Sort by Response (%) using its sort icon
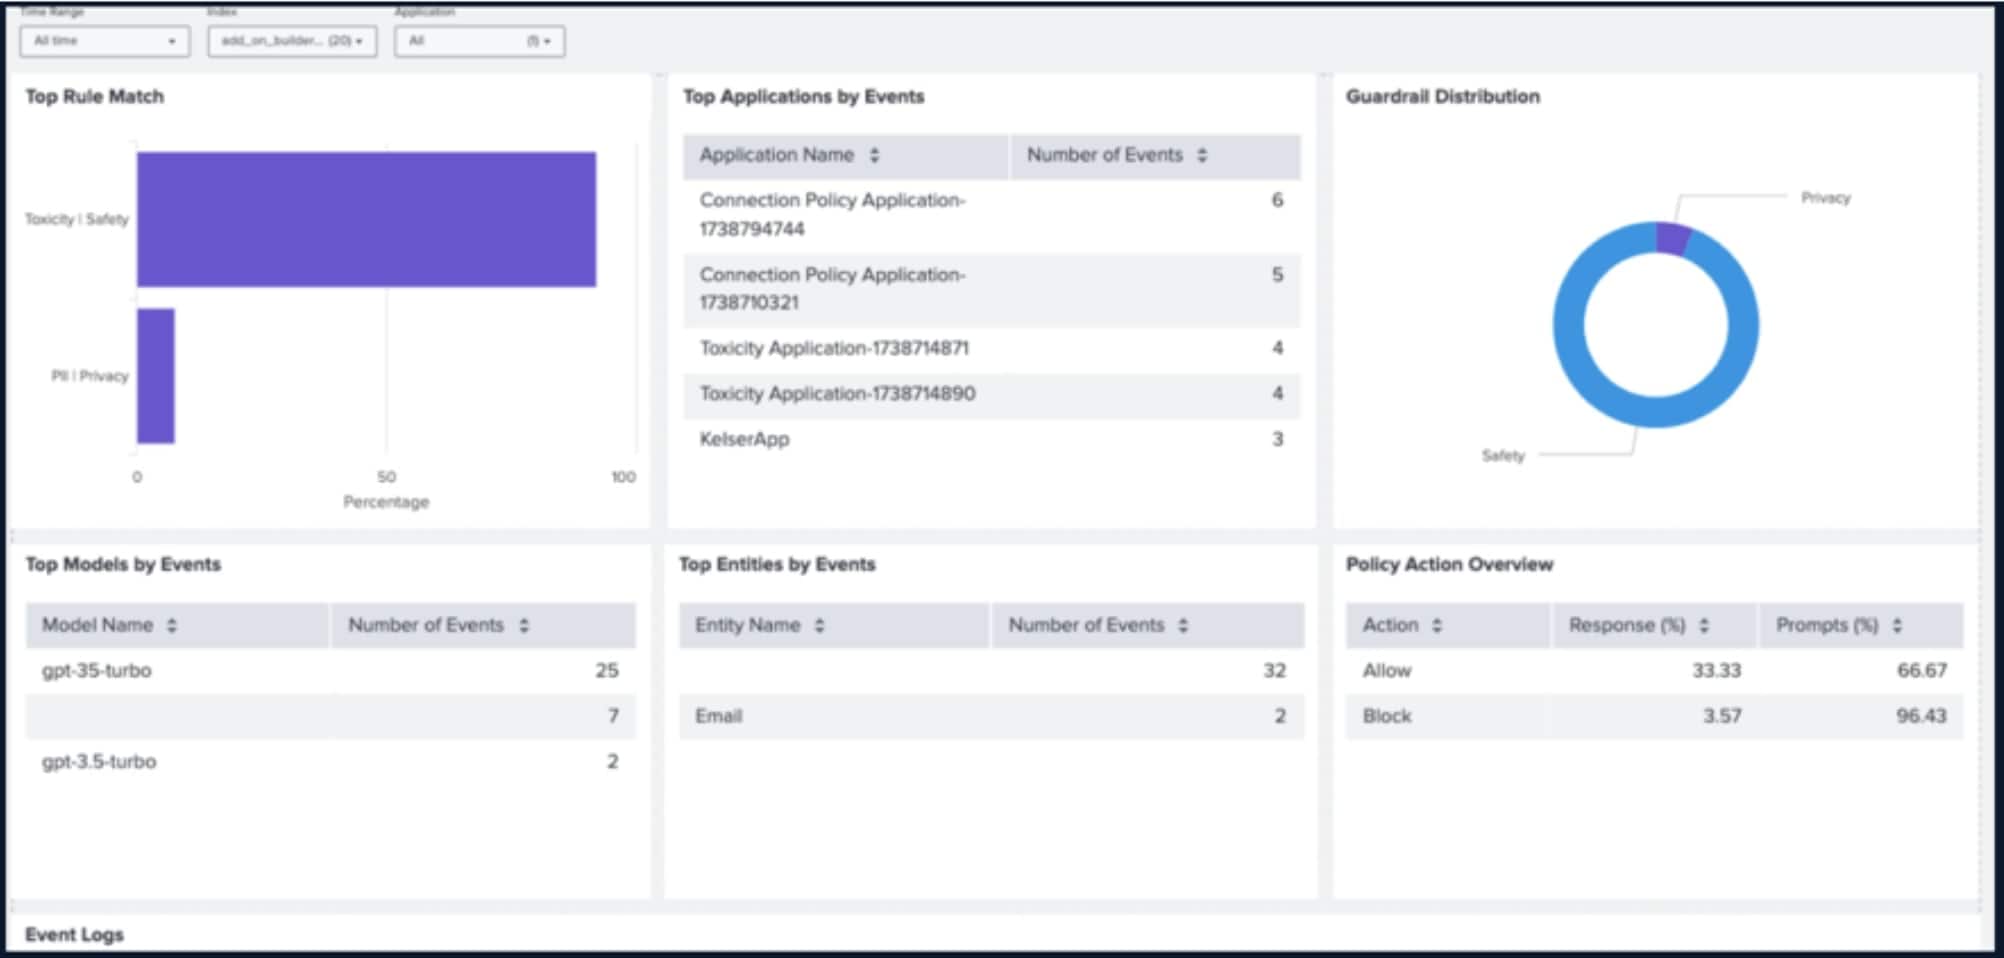The height and width of the screenshot is (958, 2004). click(1704, 625)
